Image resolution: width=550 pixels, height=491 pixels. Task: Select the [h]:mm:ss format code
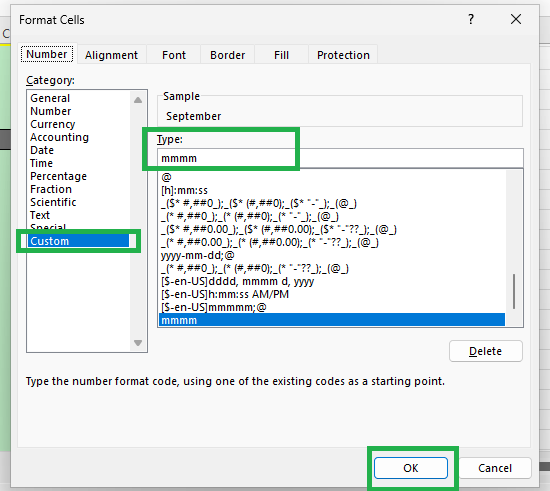(332, 190)
